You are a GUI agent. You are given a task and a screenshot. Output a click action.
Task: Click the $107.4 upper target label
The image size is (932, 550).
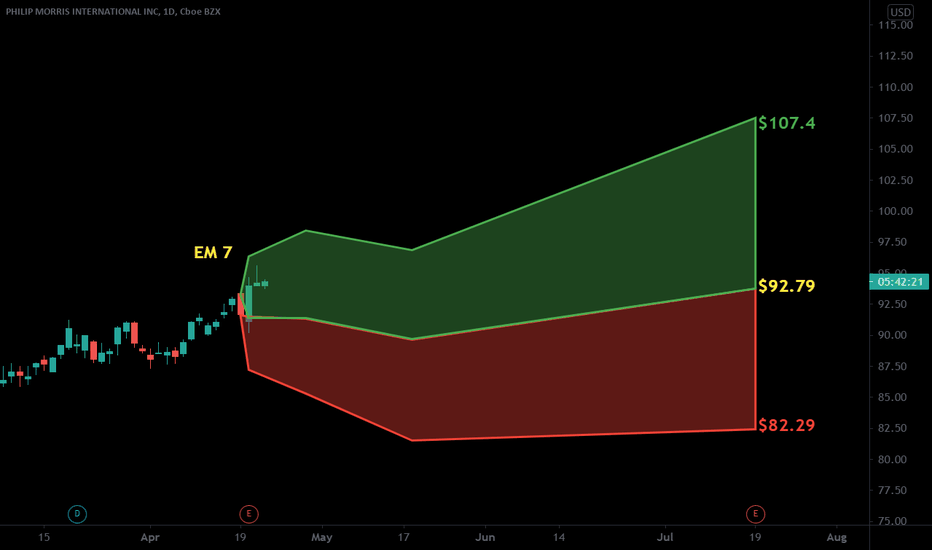[x=786, y=123]
